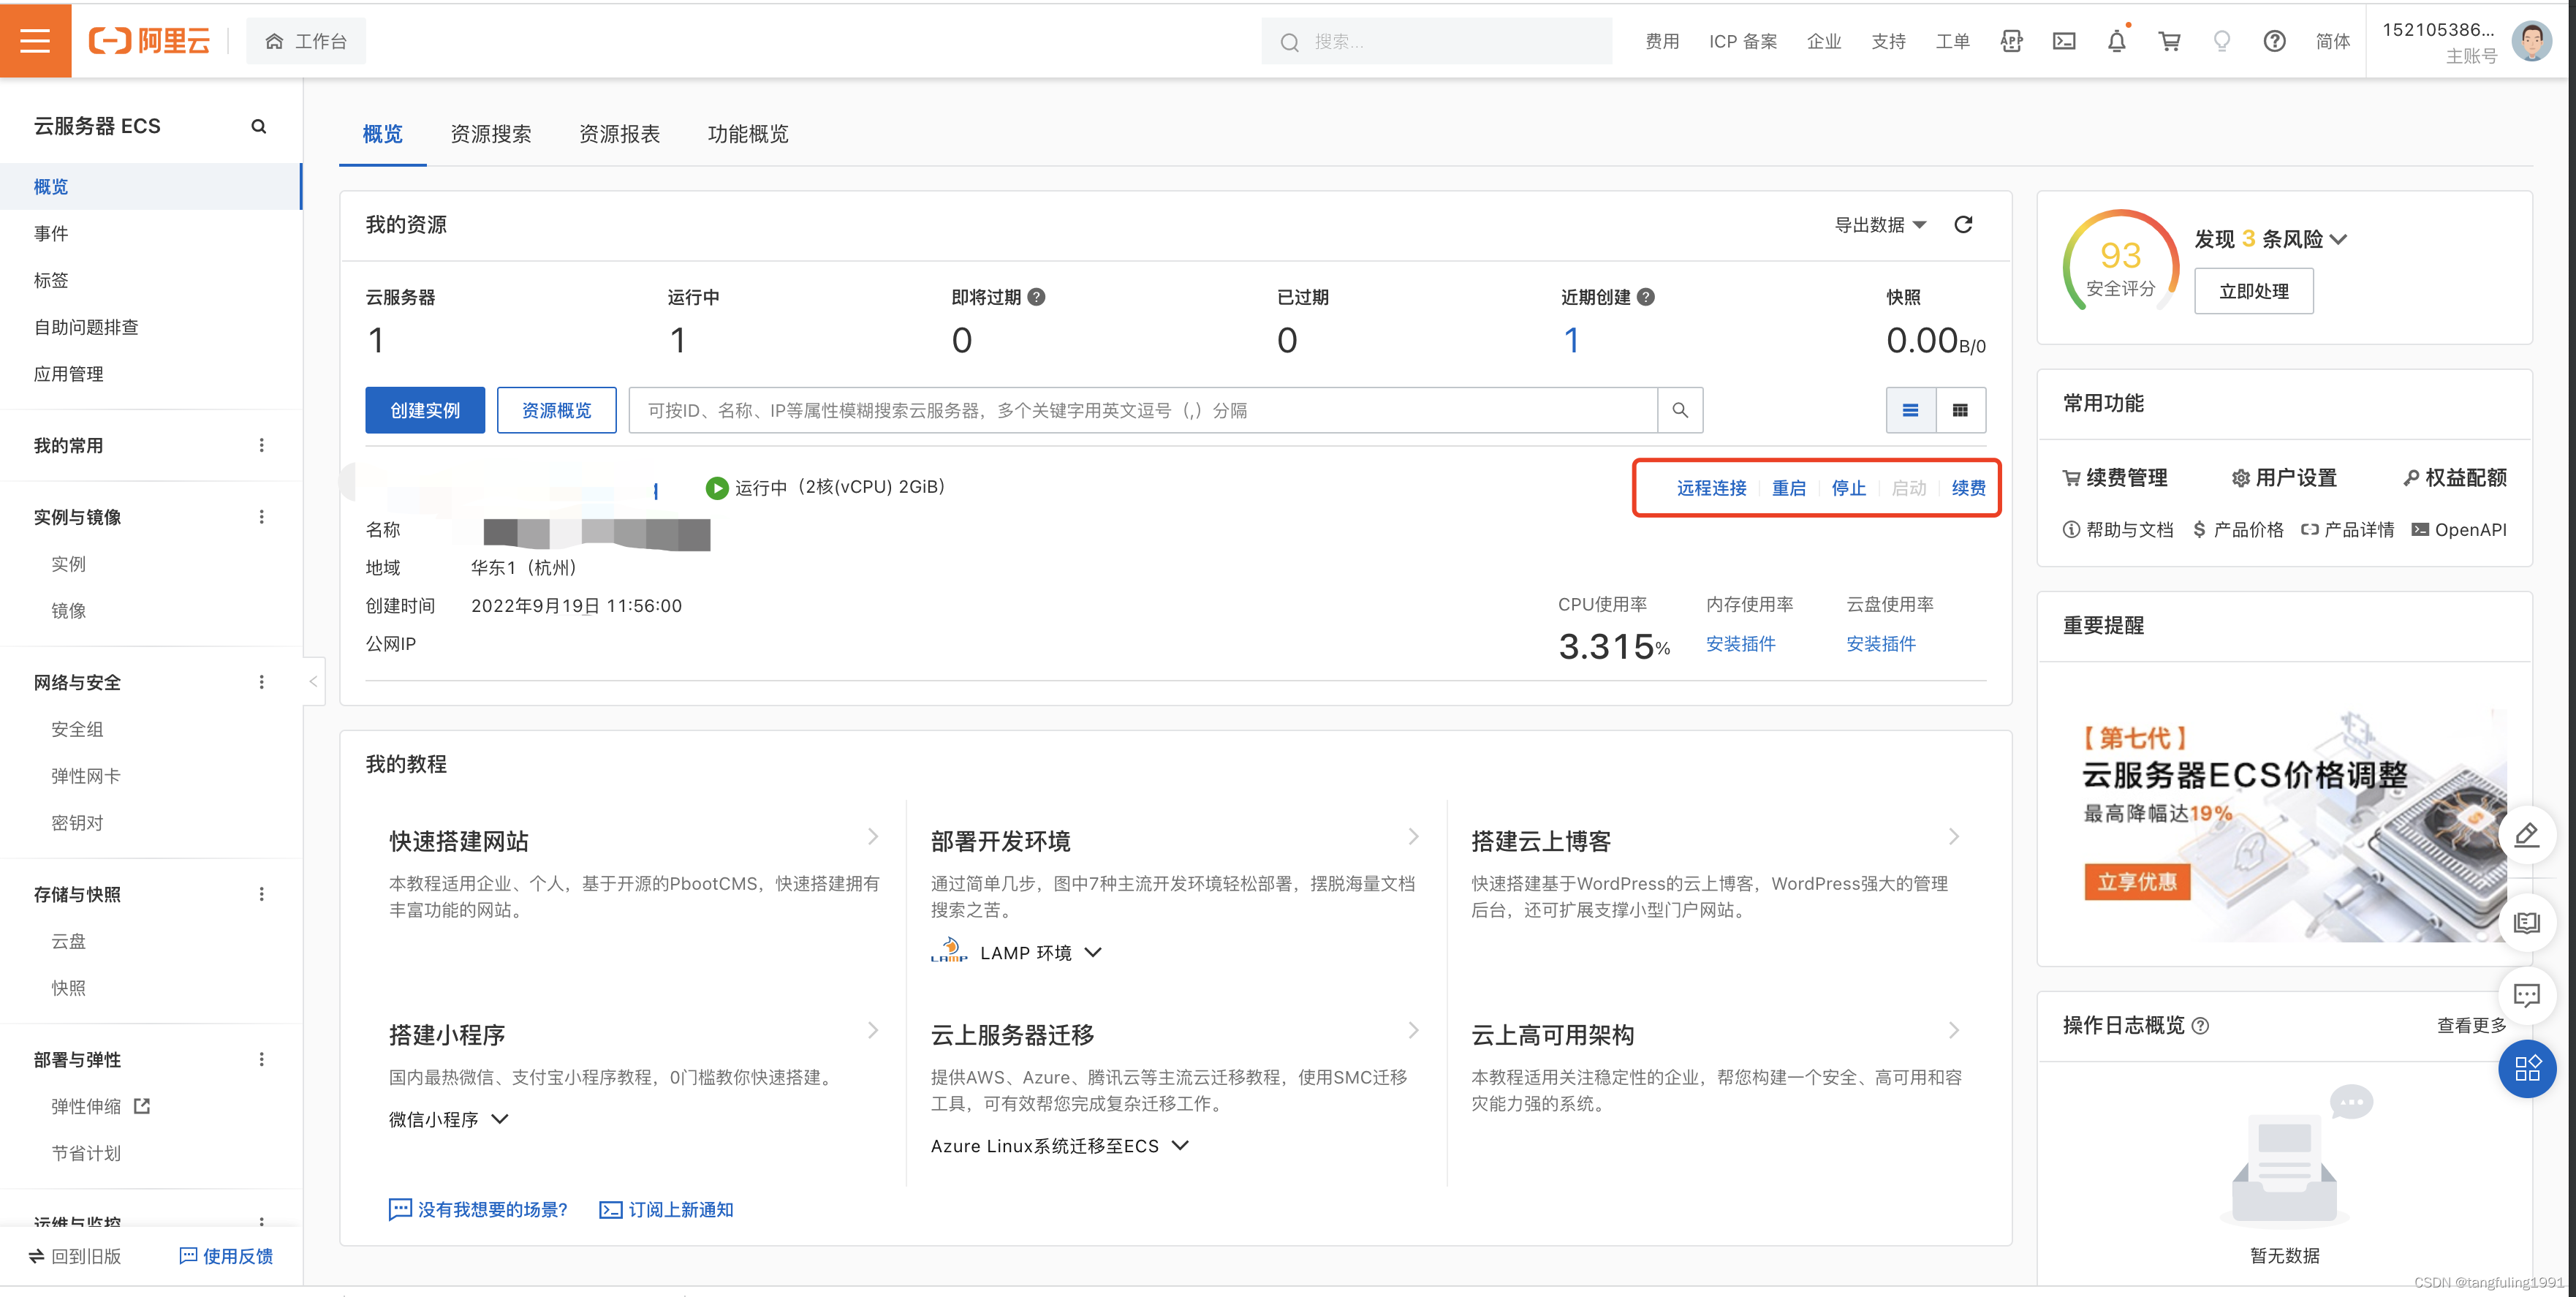Click the lightbulb tips icon
The image size is (2576, 1297).
point(2222,41)
